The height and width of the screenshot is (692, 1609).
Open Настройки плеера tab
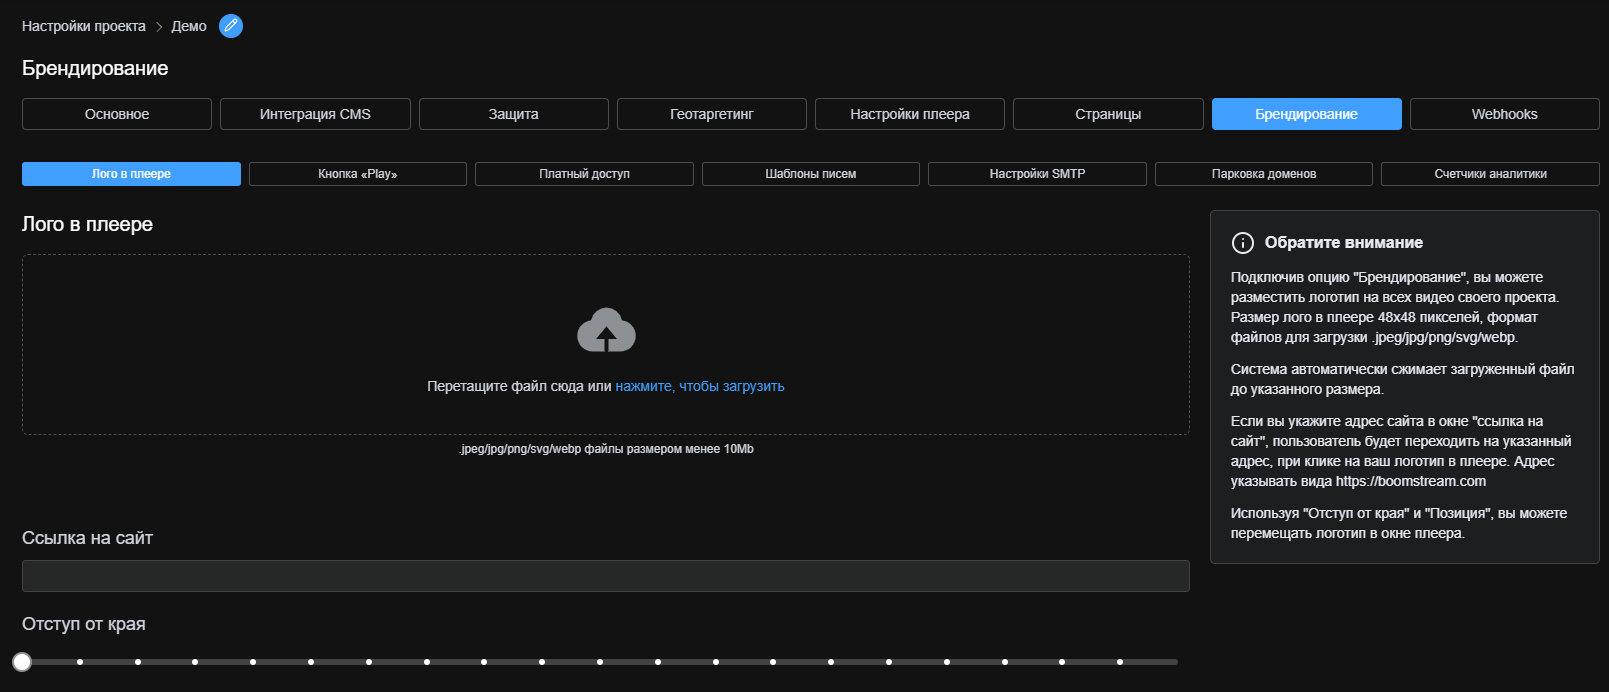click(x=910, y=114)
